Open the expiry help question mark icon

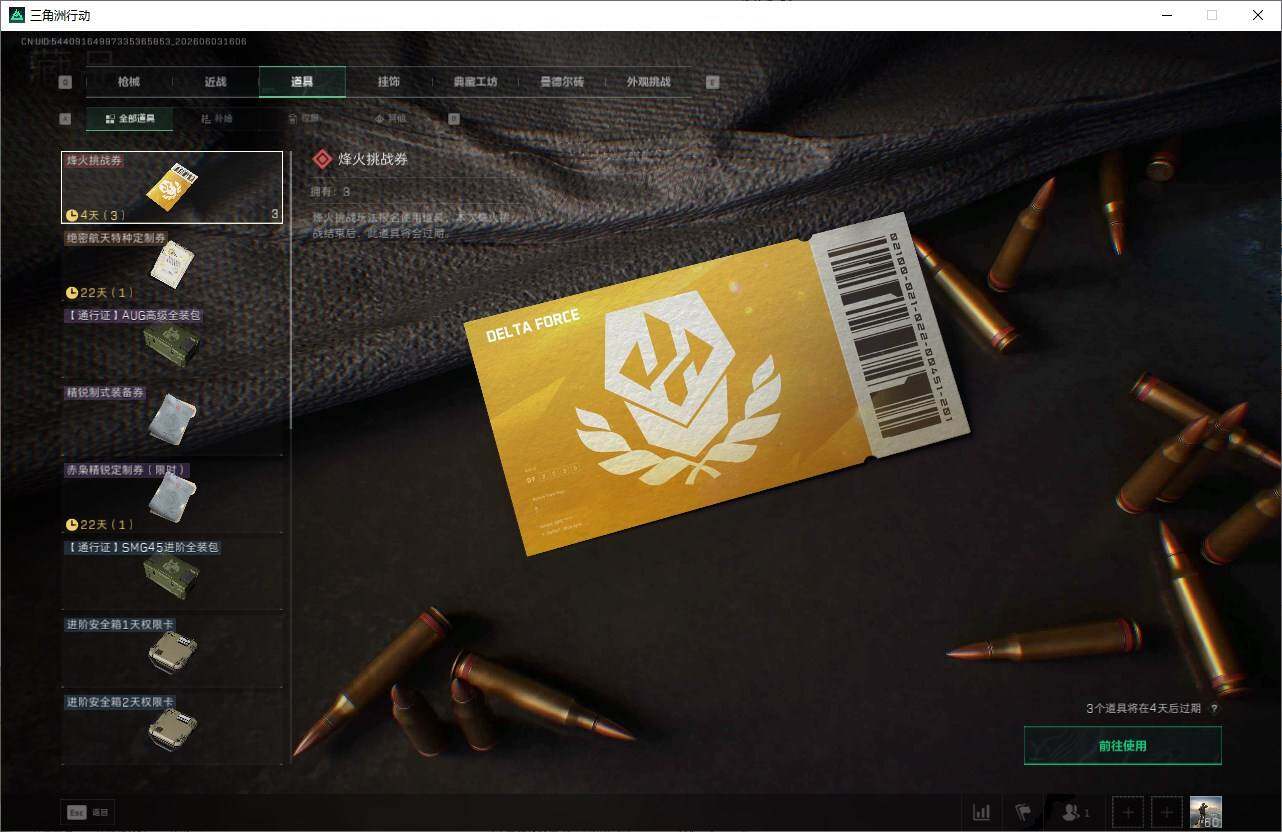(x=1214, y=709)
